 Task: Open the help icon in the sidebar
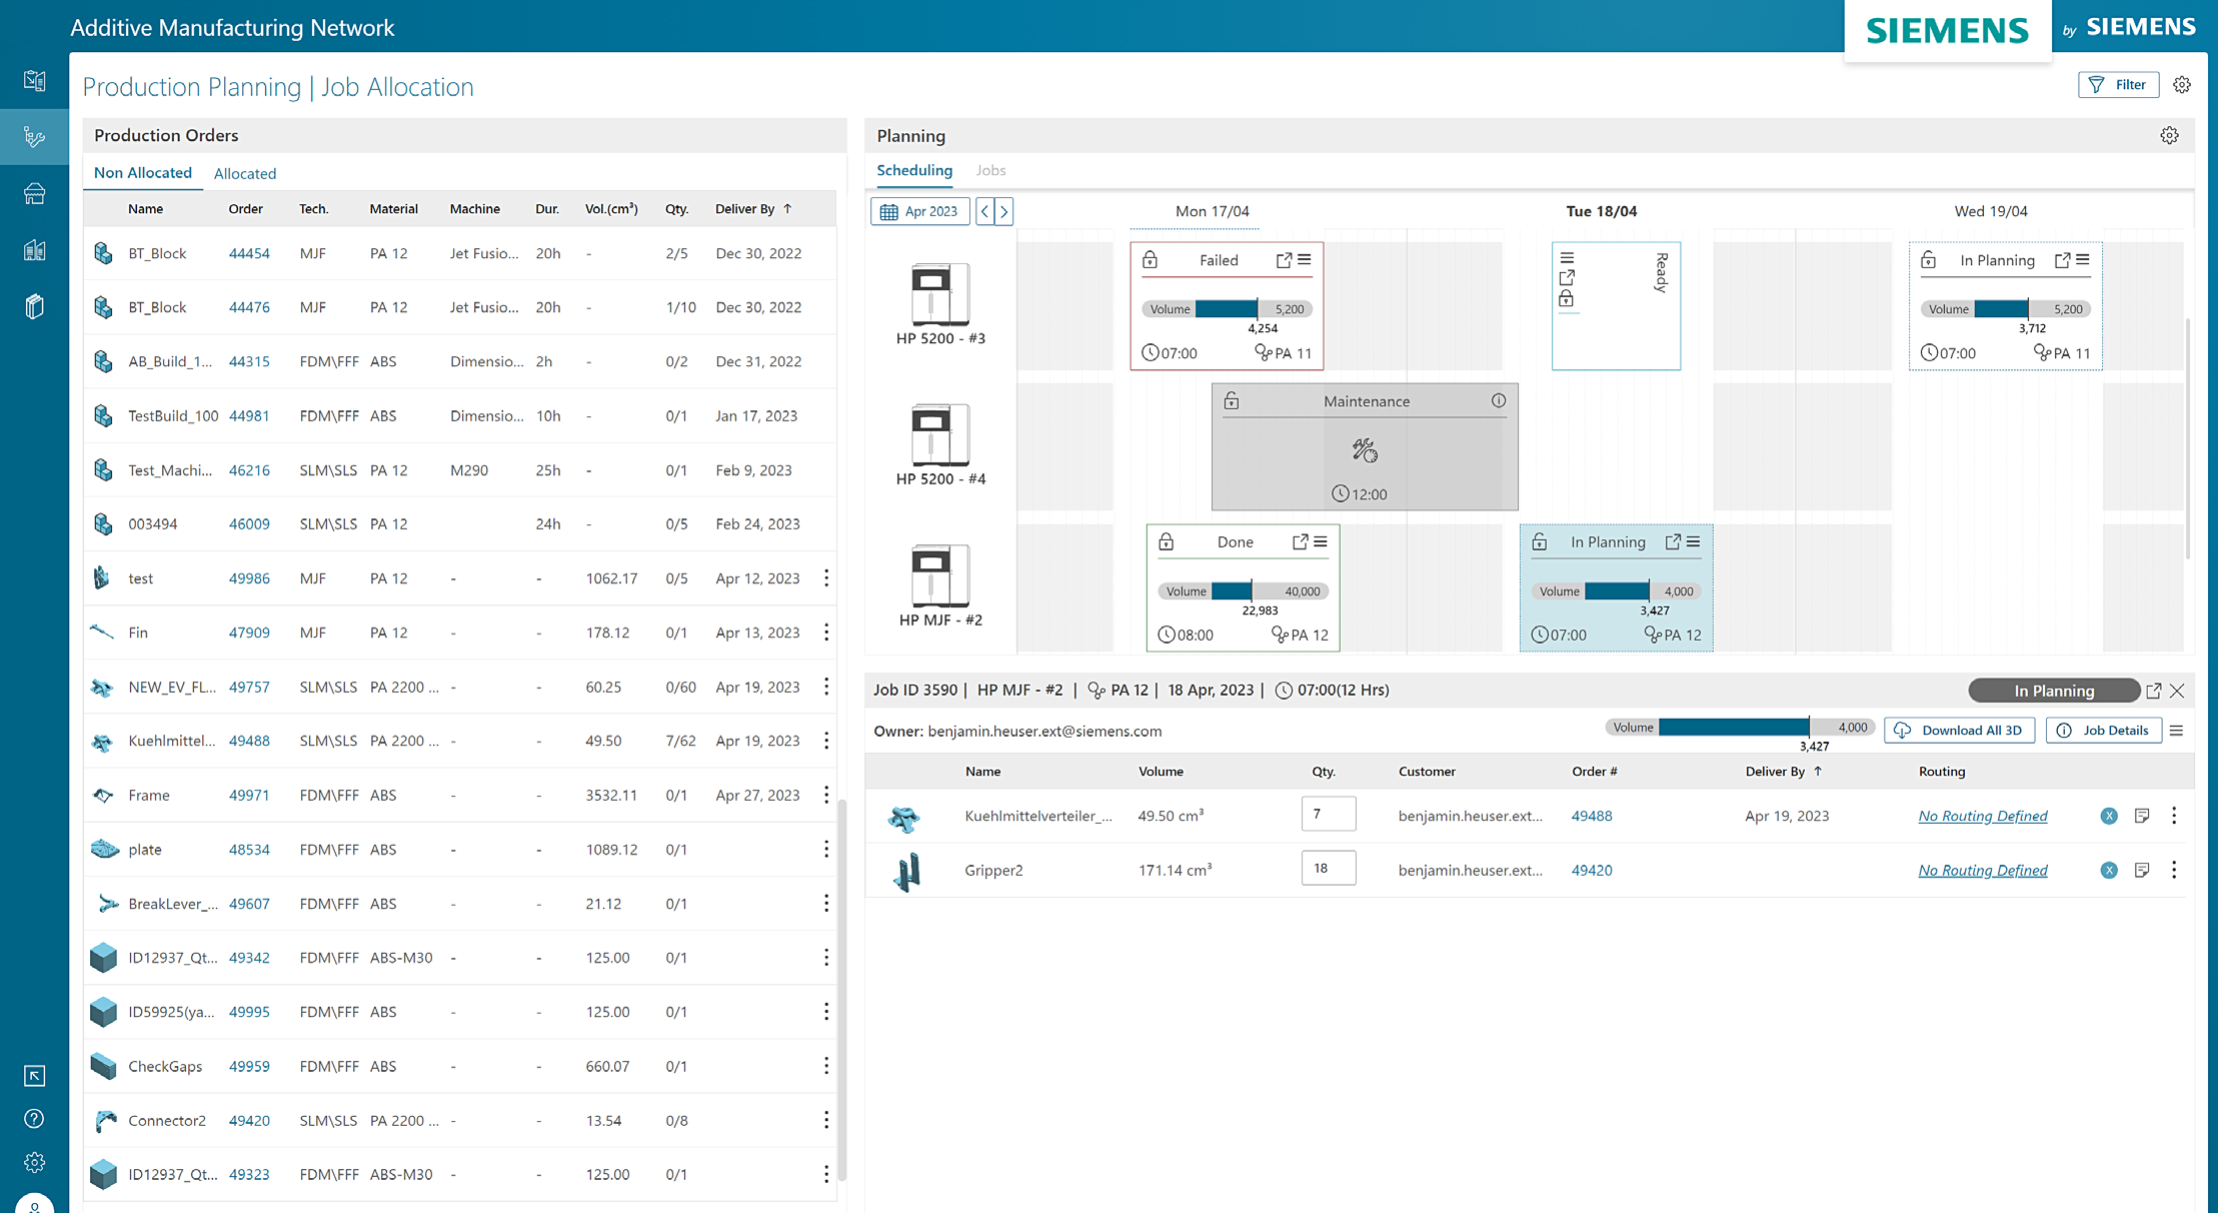coord(34,1118)
